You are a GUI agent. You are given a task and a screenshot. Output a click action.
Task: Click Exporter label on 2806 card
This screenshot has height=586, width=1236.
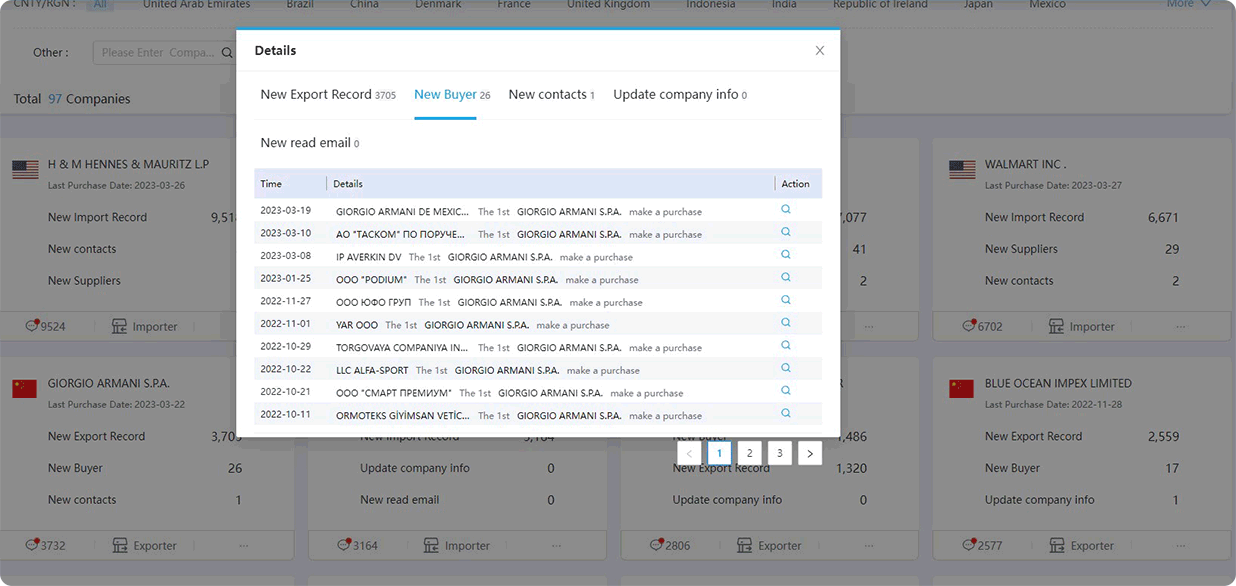[x=779, y=546]
